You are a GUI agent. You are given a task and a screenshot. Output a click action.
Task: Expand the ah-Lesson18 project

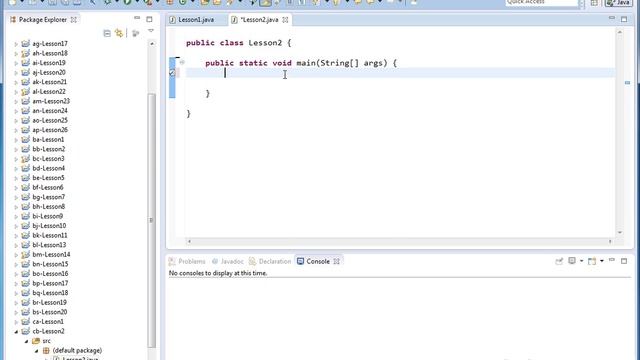(x=16, y=53)
